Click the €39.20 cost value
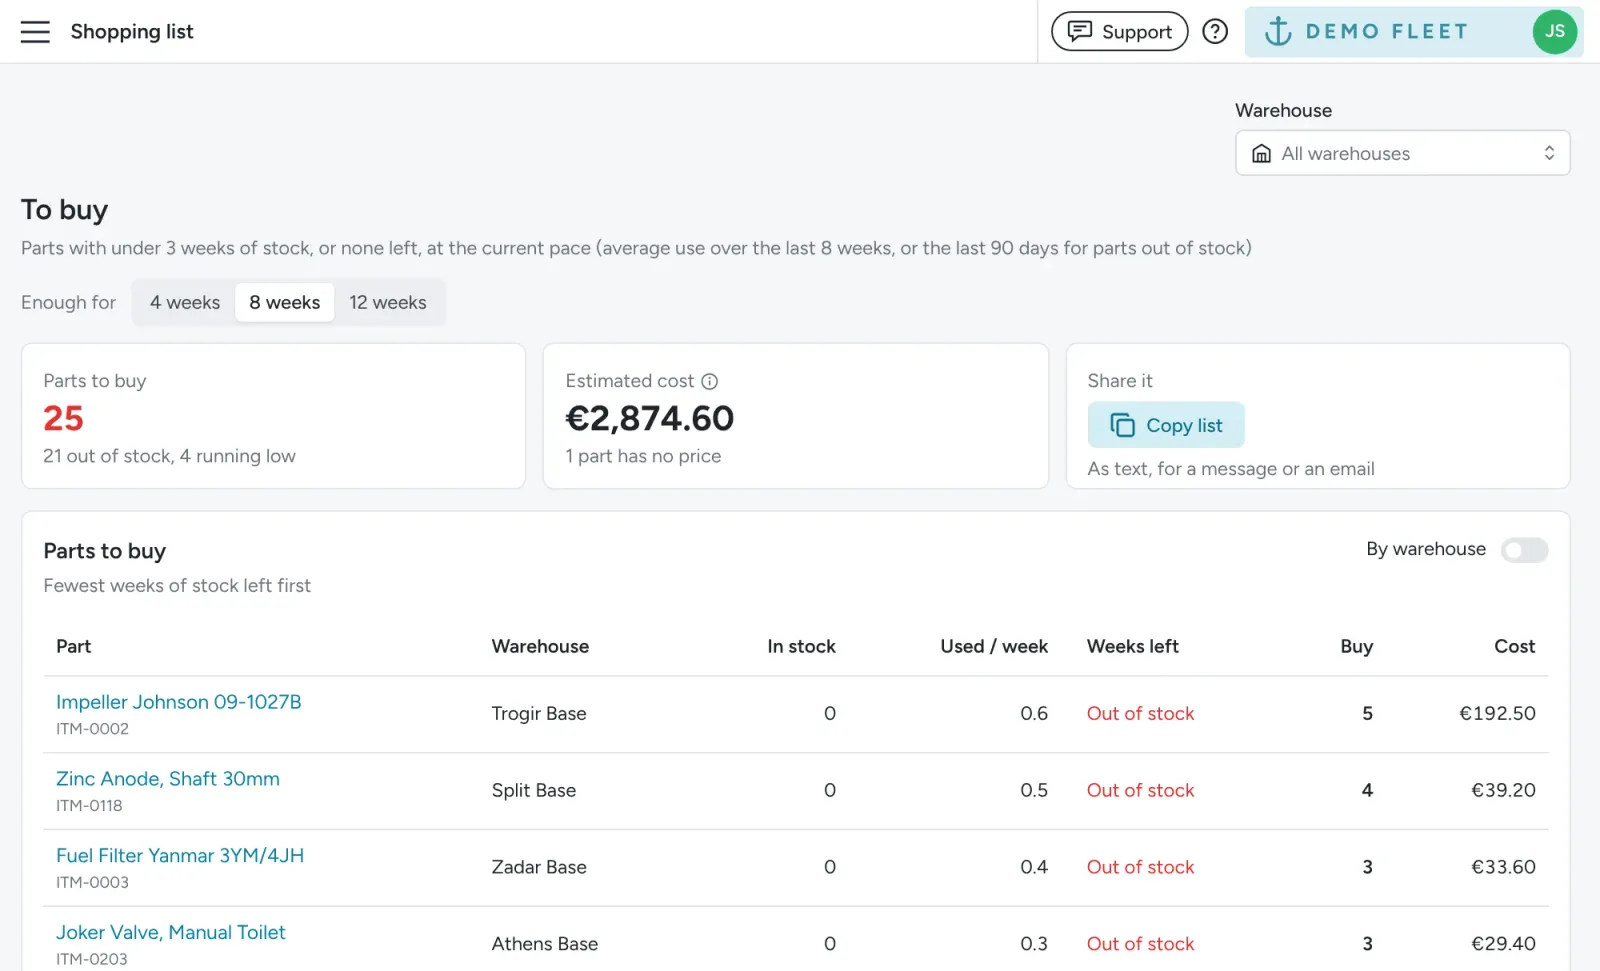This screenshot has width=1600, height=971. [1503, 790]
